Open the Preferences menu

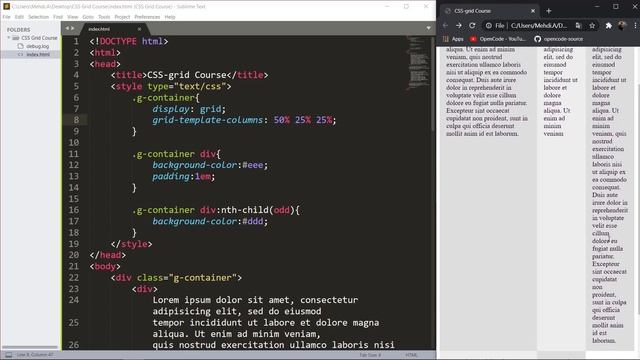click(147, 17)
